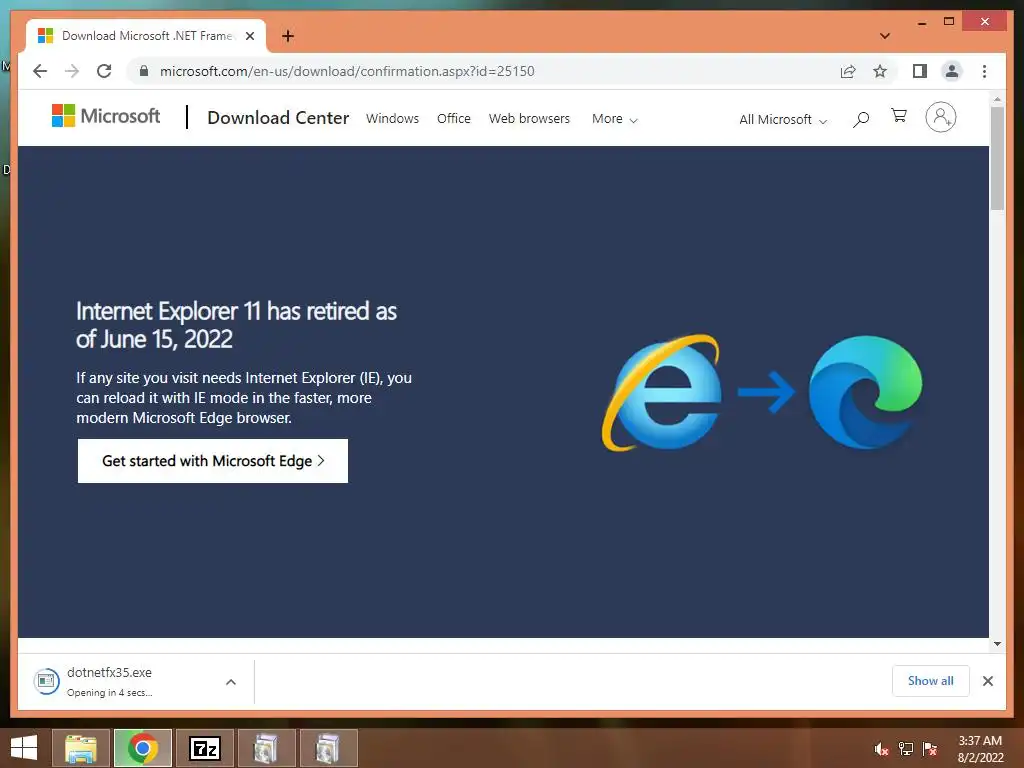Expand the More dropdown
The height and width of the screenshot is (768, 1024).
click(x=615, y=119)
